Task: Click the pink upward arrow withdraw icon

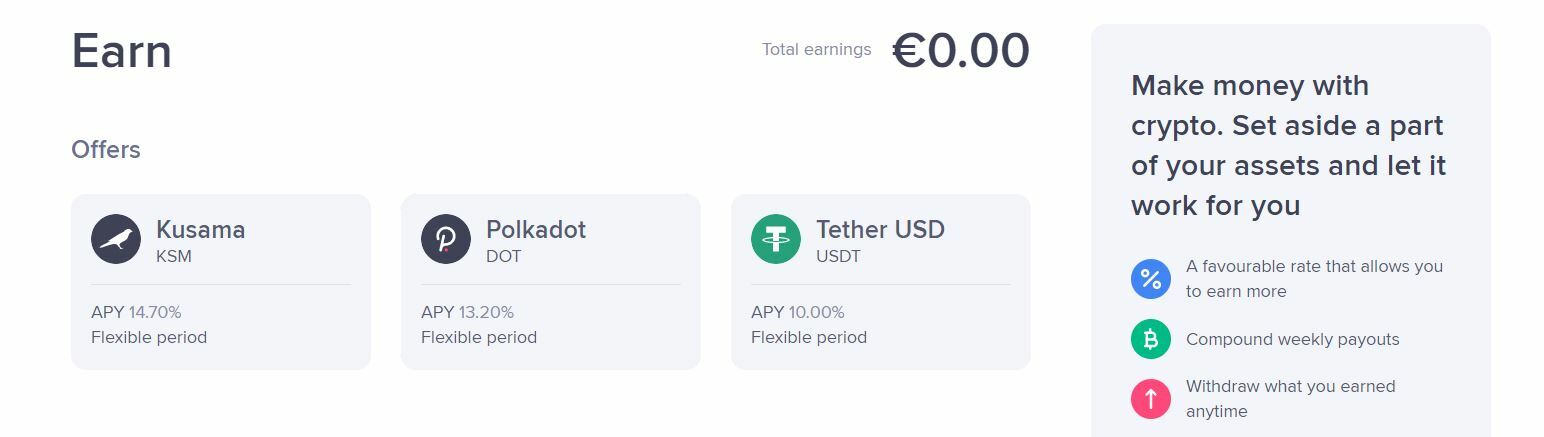Action: click(x=1151, y=399)
